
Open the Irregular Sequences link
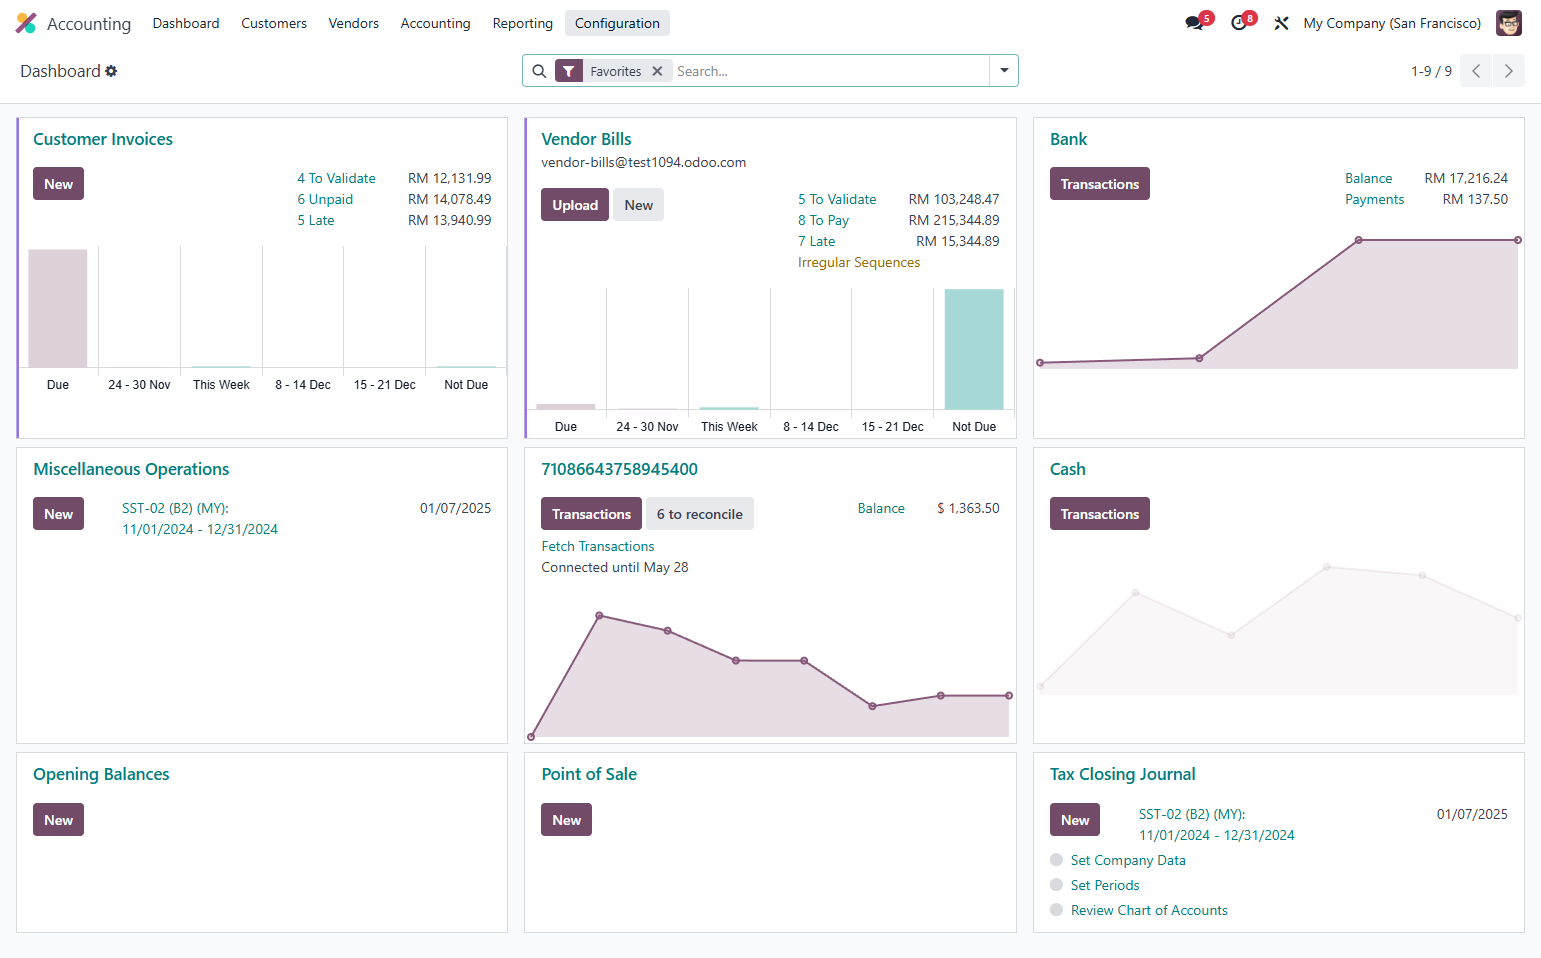point(859,262)
